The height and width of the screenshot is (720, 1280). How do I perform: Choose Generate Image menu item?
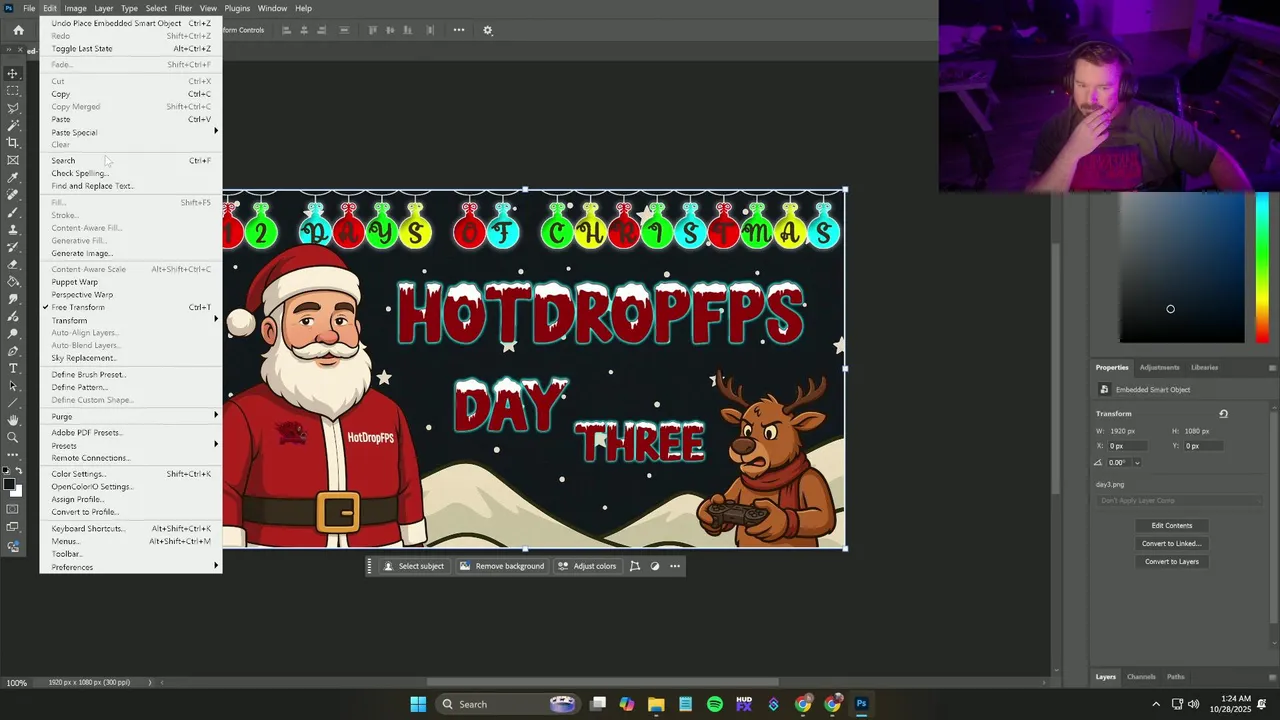pos(130,253)
